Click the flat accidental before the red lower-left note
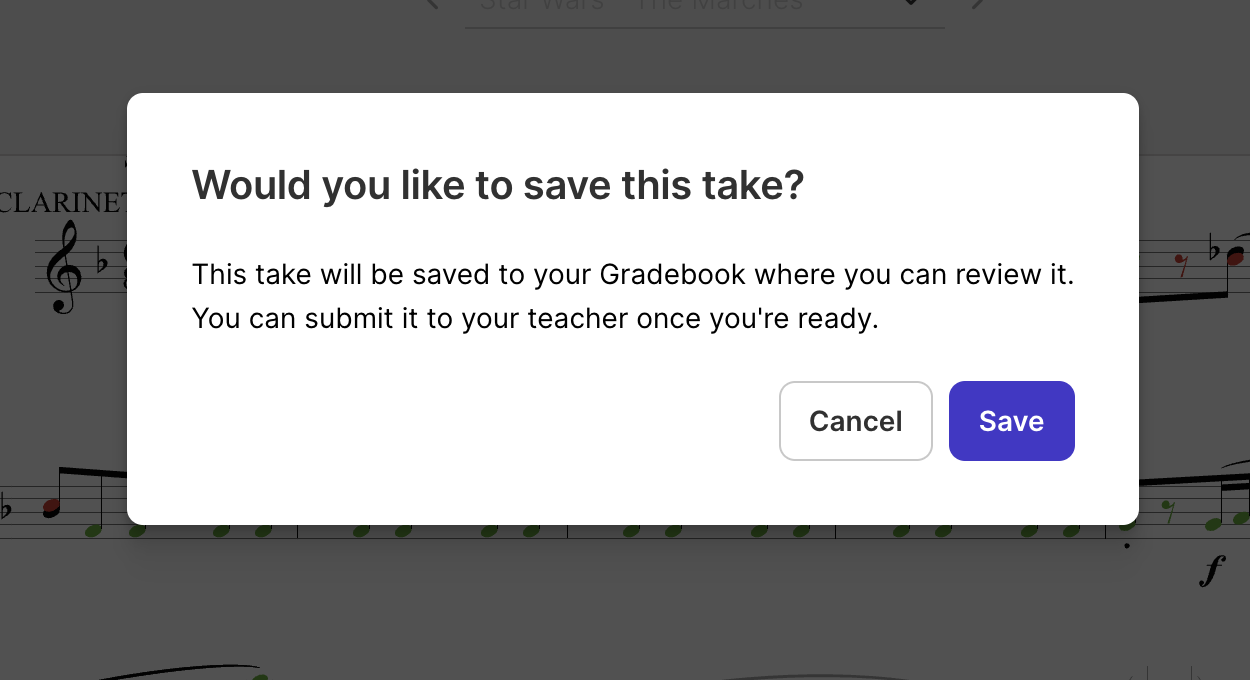1250x680 pixels. point(8,508)
